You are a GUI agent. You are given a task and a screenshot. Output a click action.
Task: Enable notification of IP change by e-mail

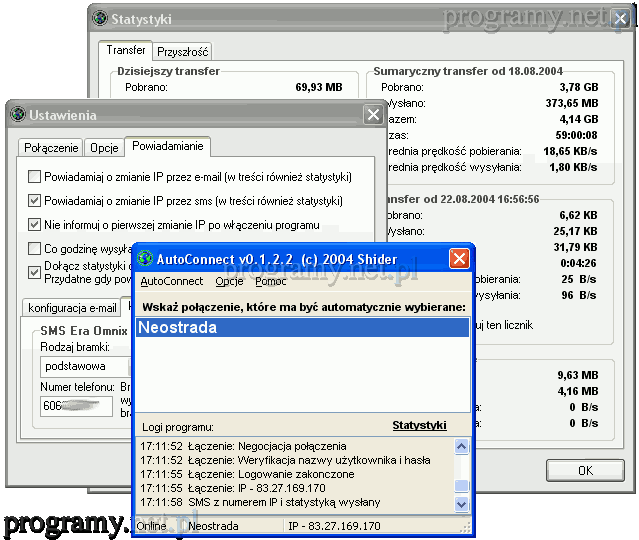coord(36,177)
